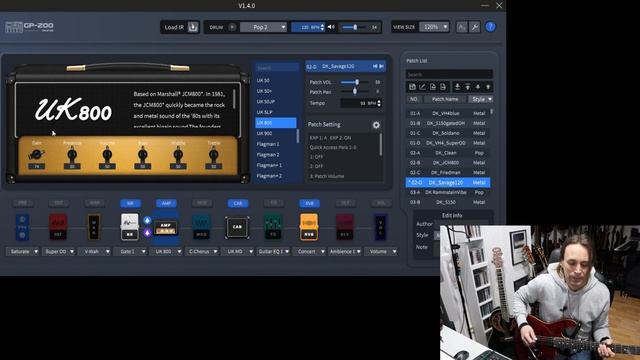The width and height of the screenshot is (640, 360).
Task: Select the orange RVB reverb pedal icon
Action: pos(309,227)
